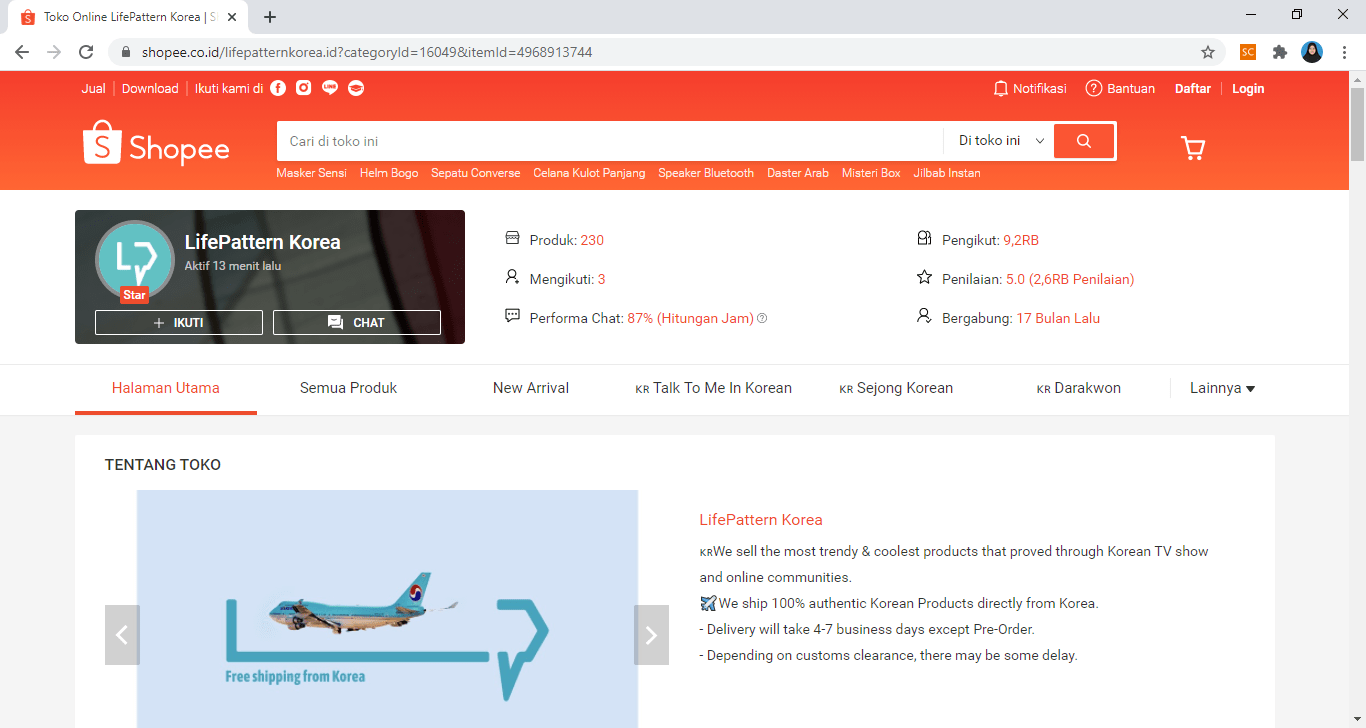View site security lock information
1366x728 pixels.
126,52
